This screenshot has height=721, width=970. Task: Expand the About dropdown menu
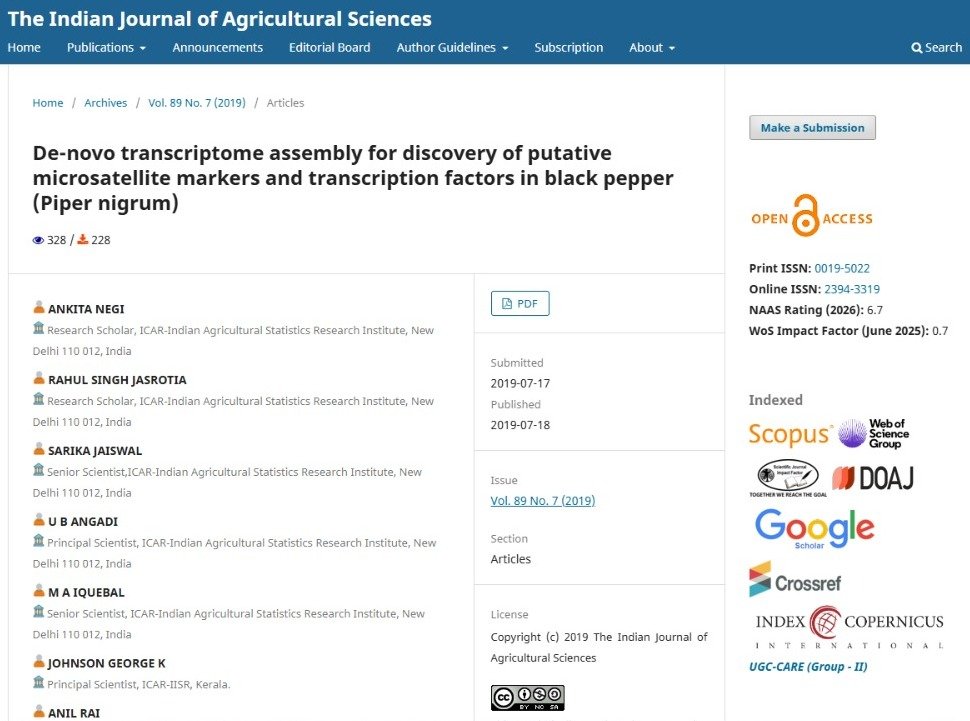[x=651, y=47]
